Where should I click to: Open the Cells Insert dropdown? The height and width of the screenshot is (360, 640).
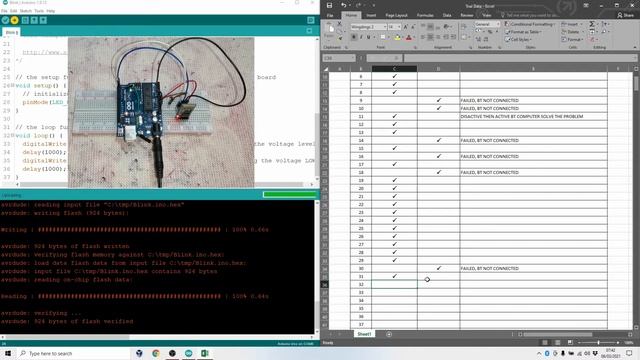(x=571, y=24)
